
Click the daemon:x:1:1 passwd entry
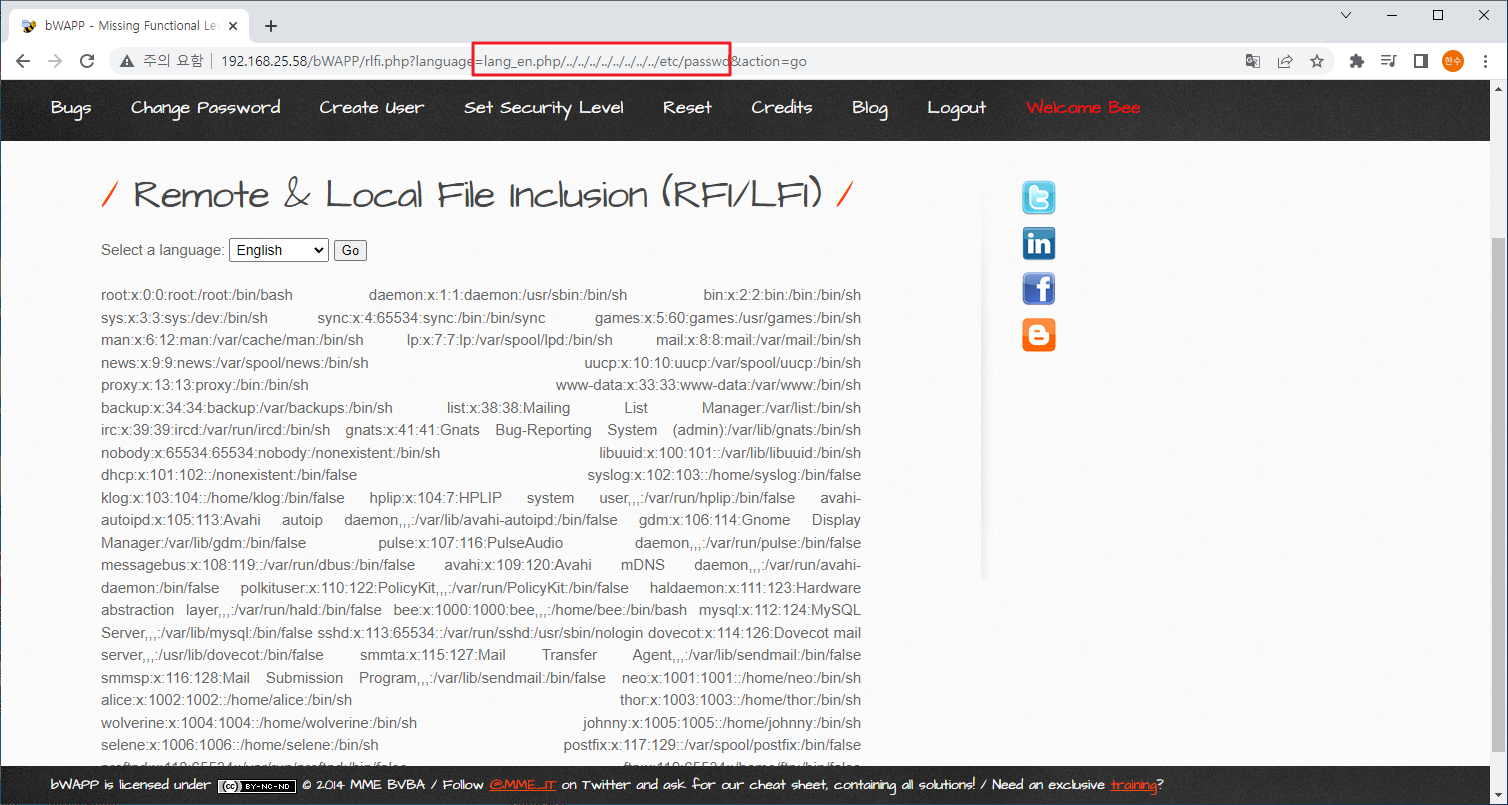tap(498, 295)
